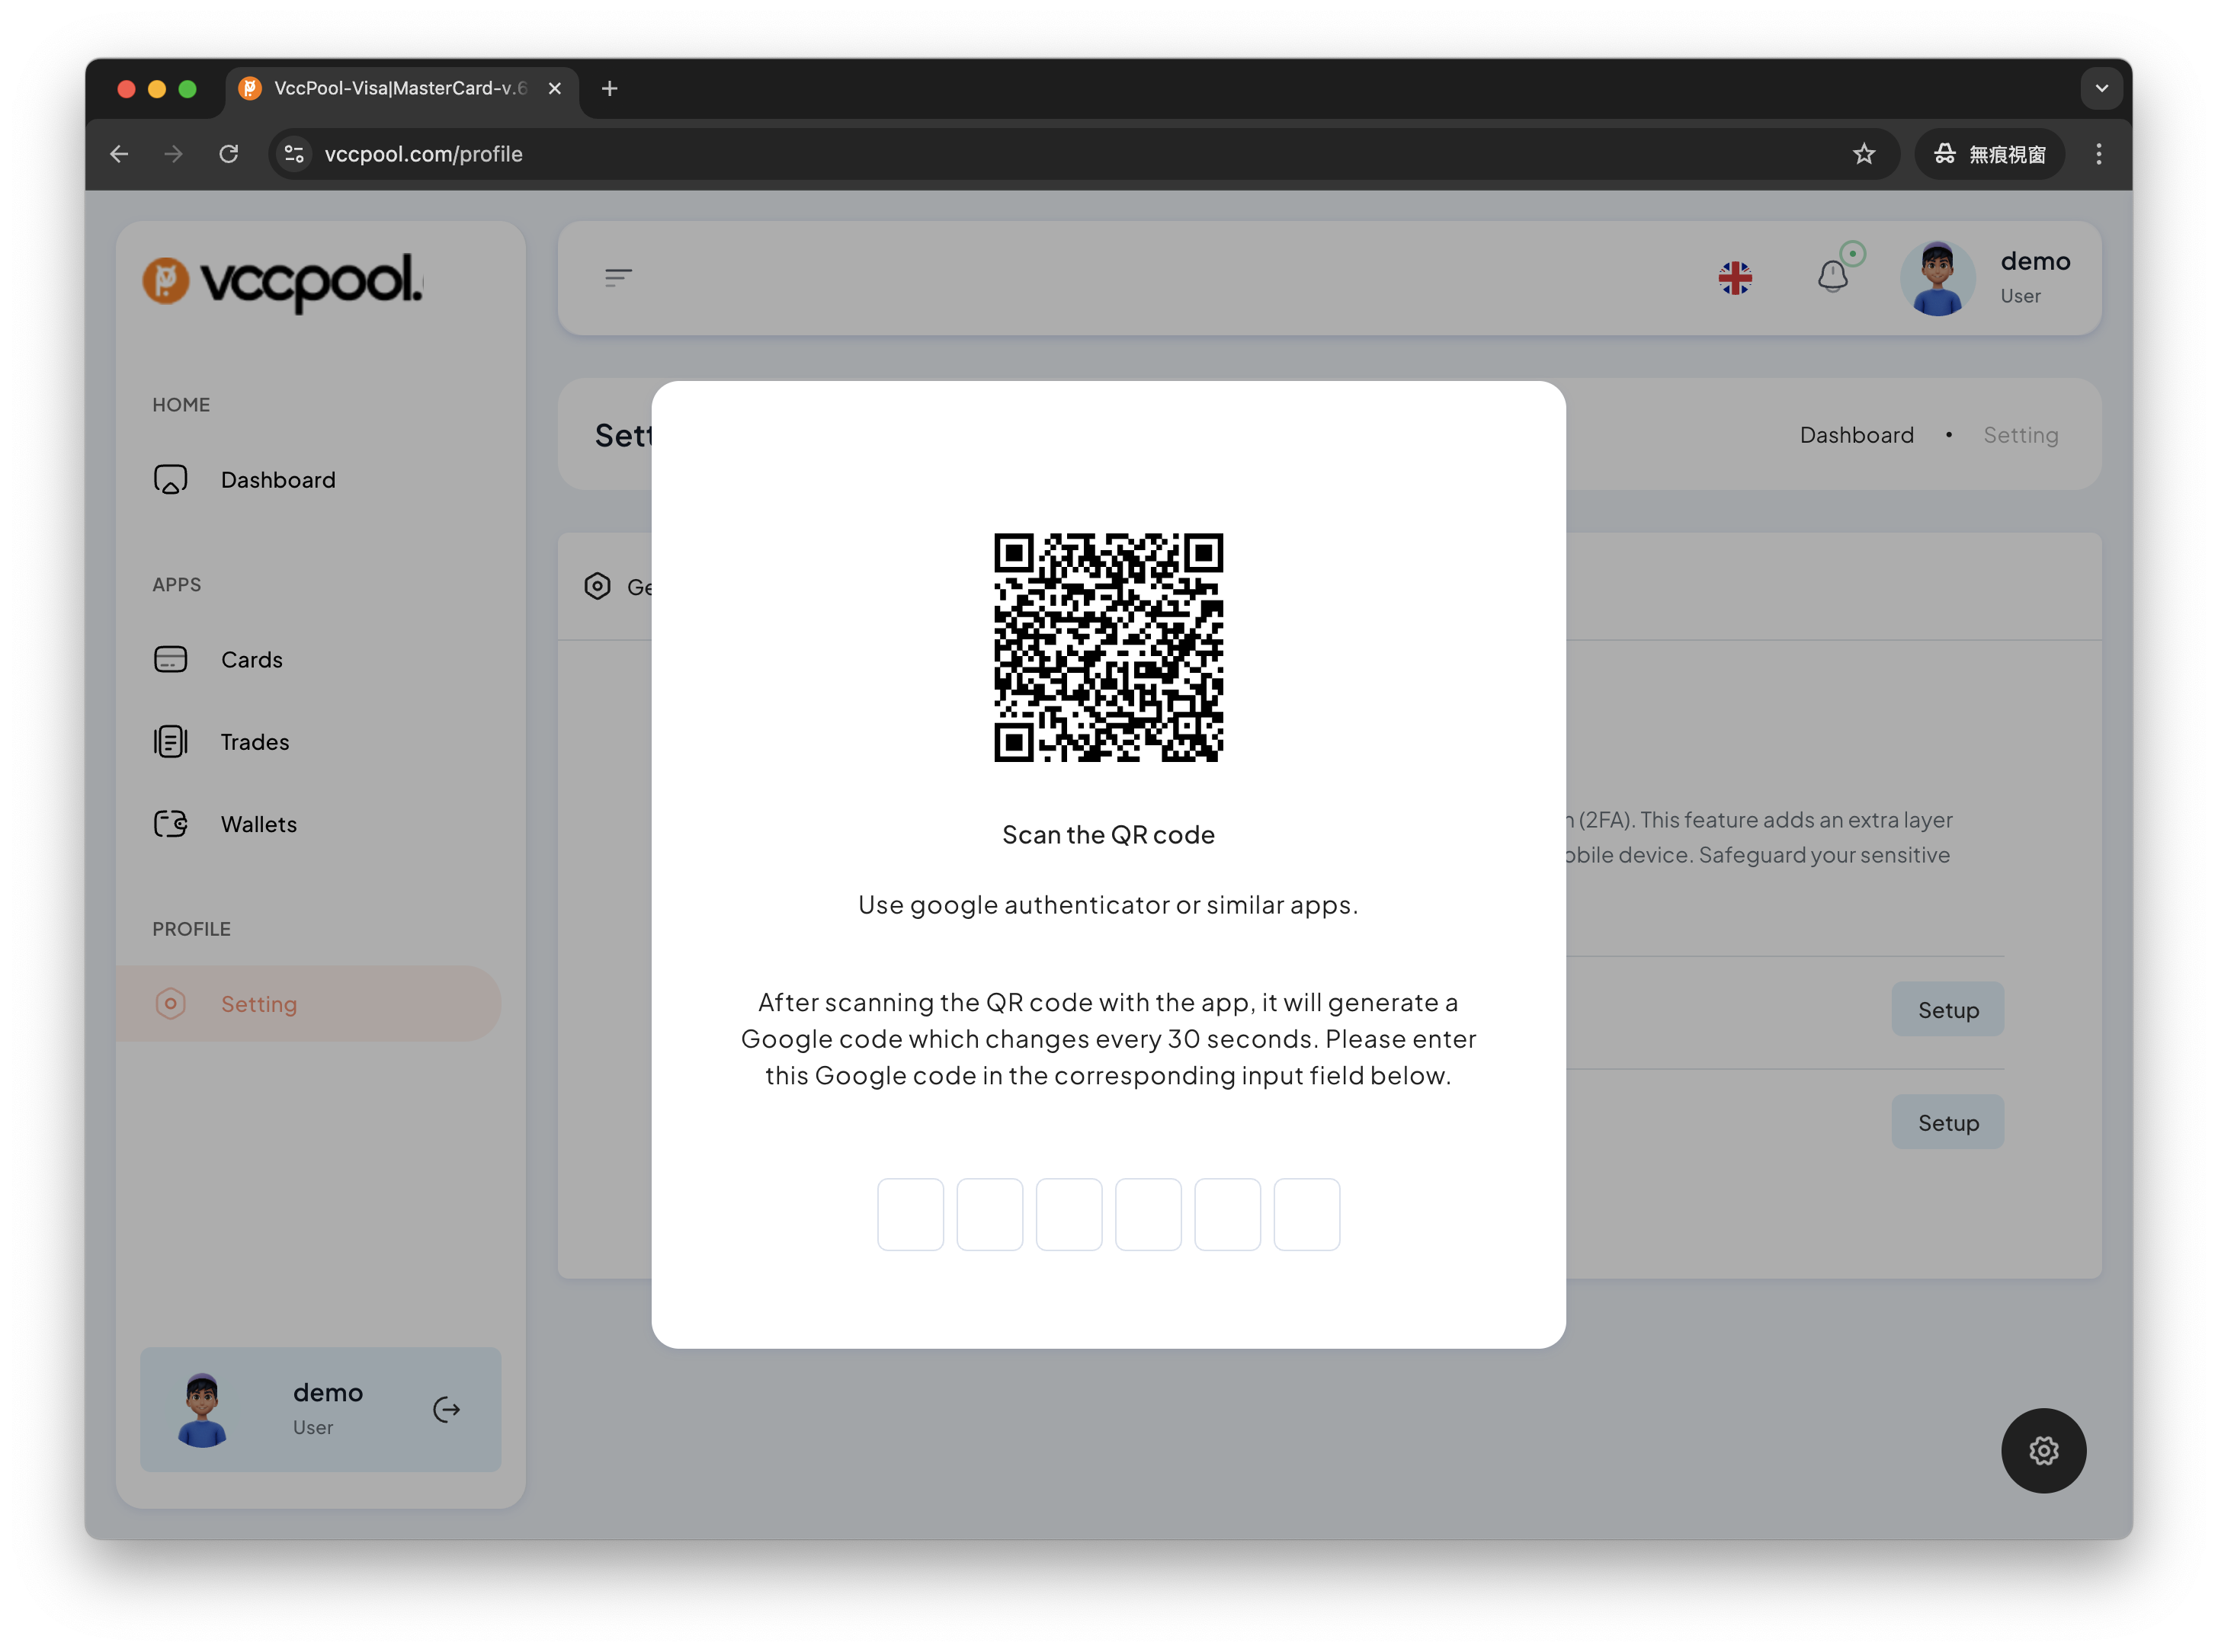Click the notification bell icon
This screenshot has height=1652, width=2218.
coord(1832,276)
